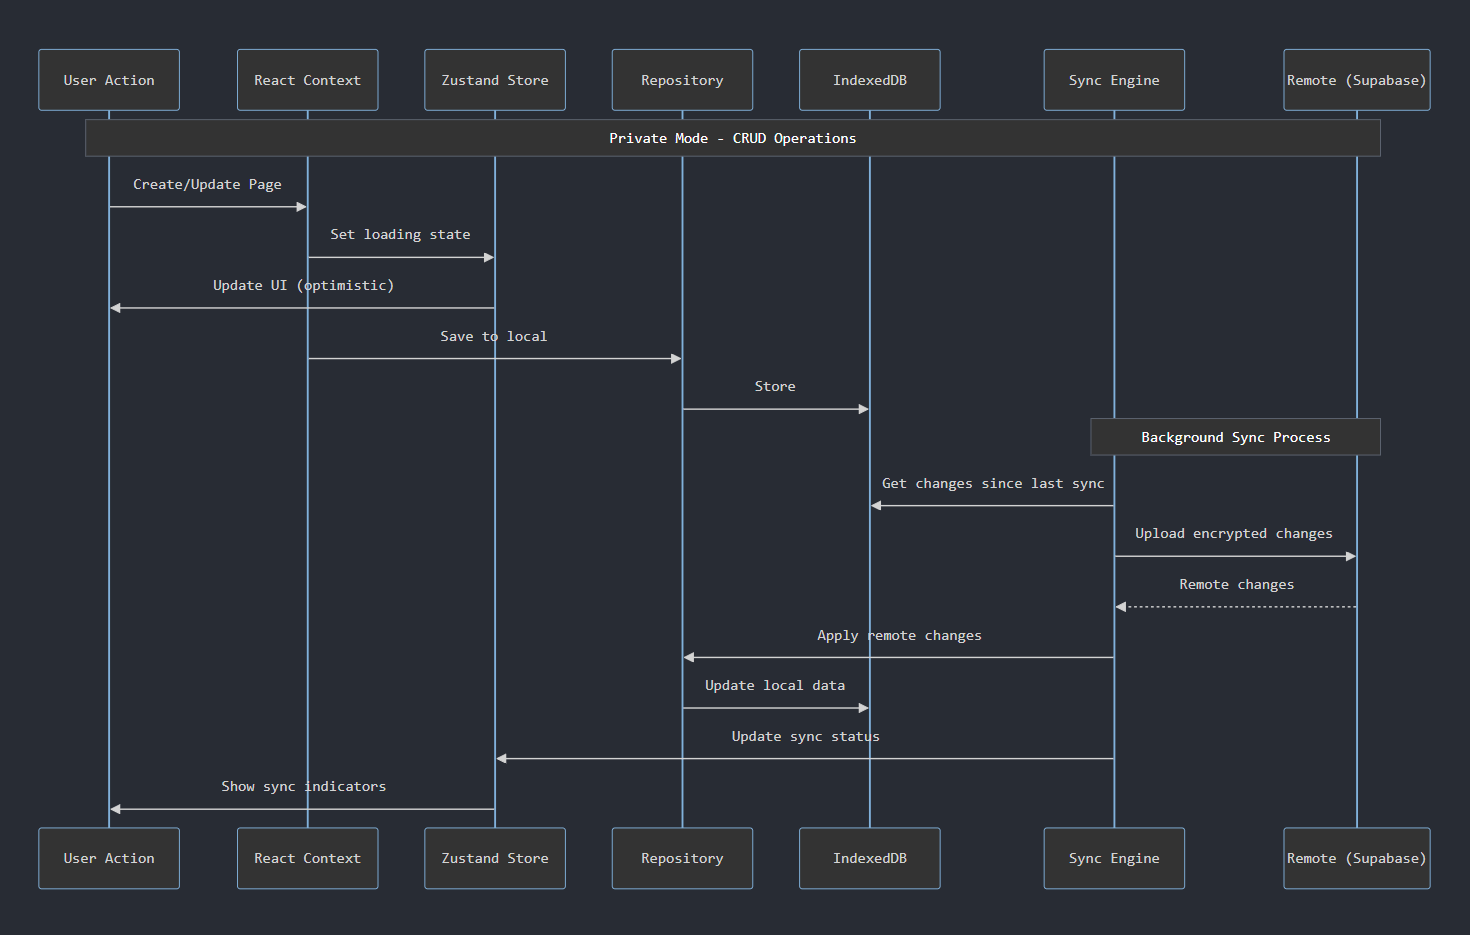Select the Update sync status label

[x=805, y=736]
